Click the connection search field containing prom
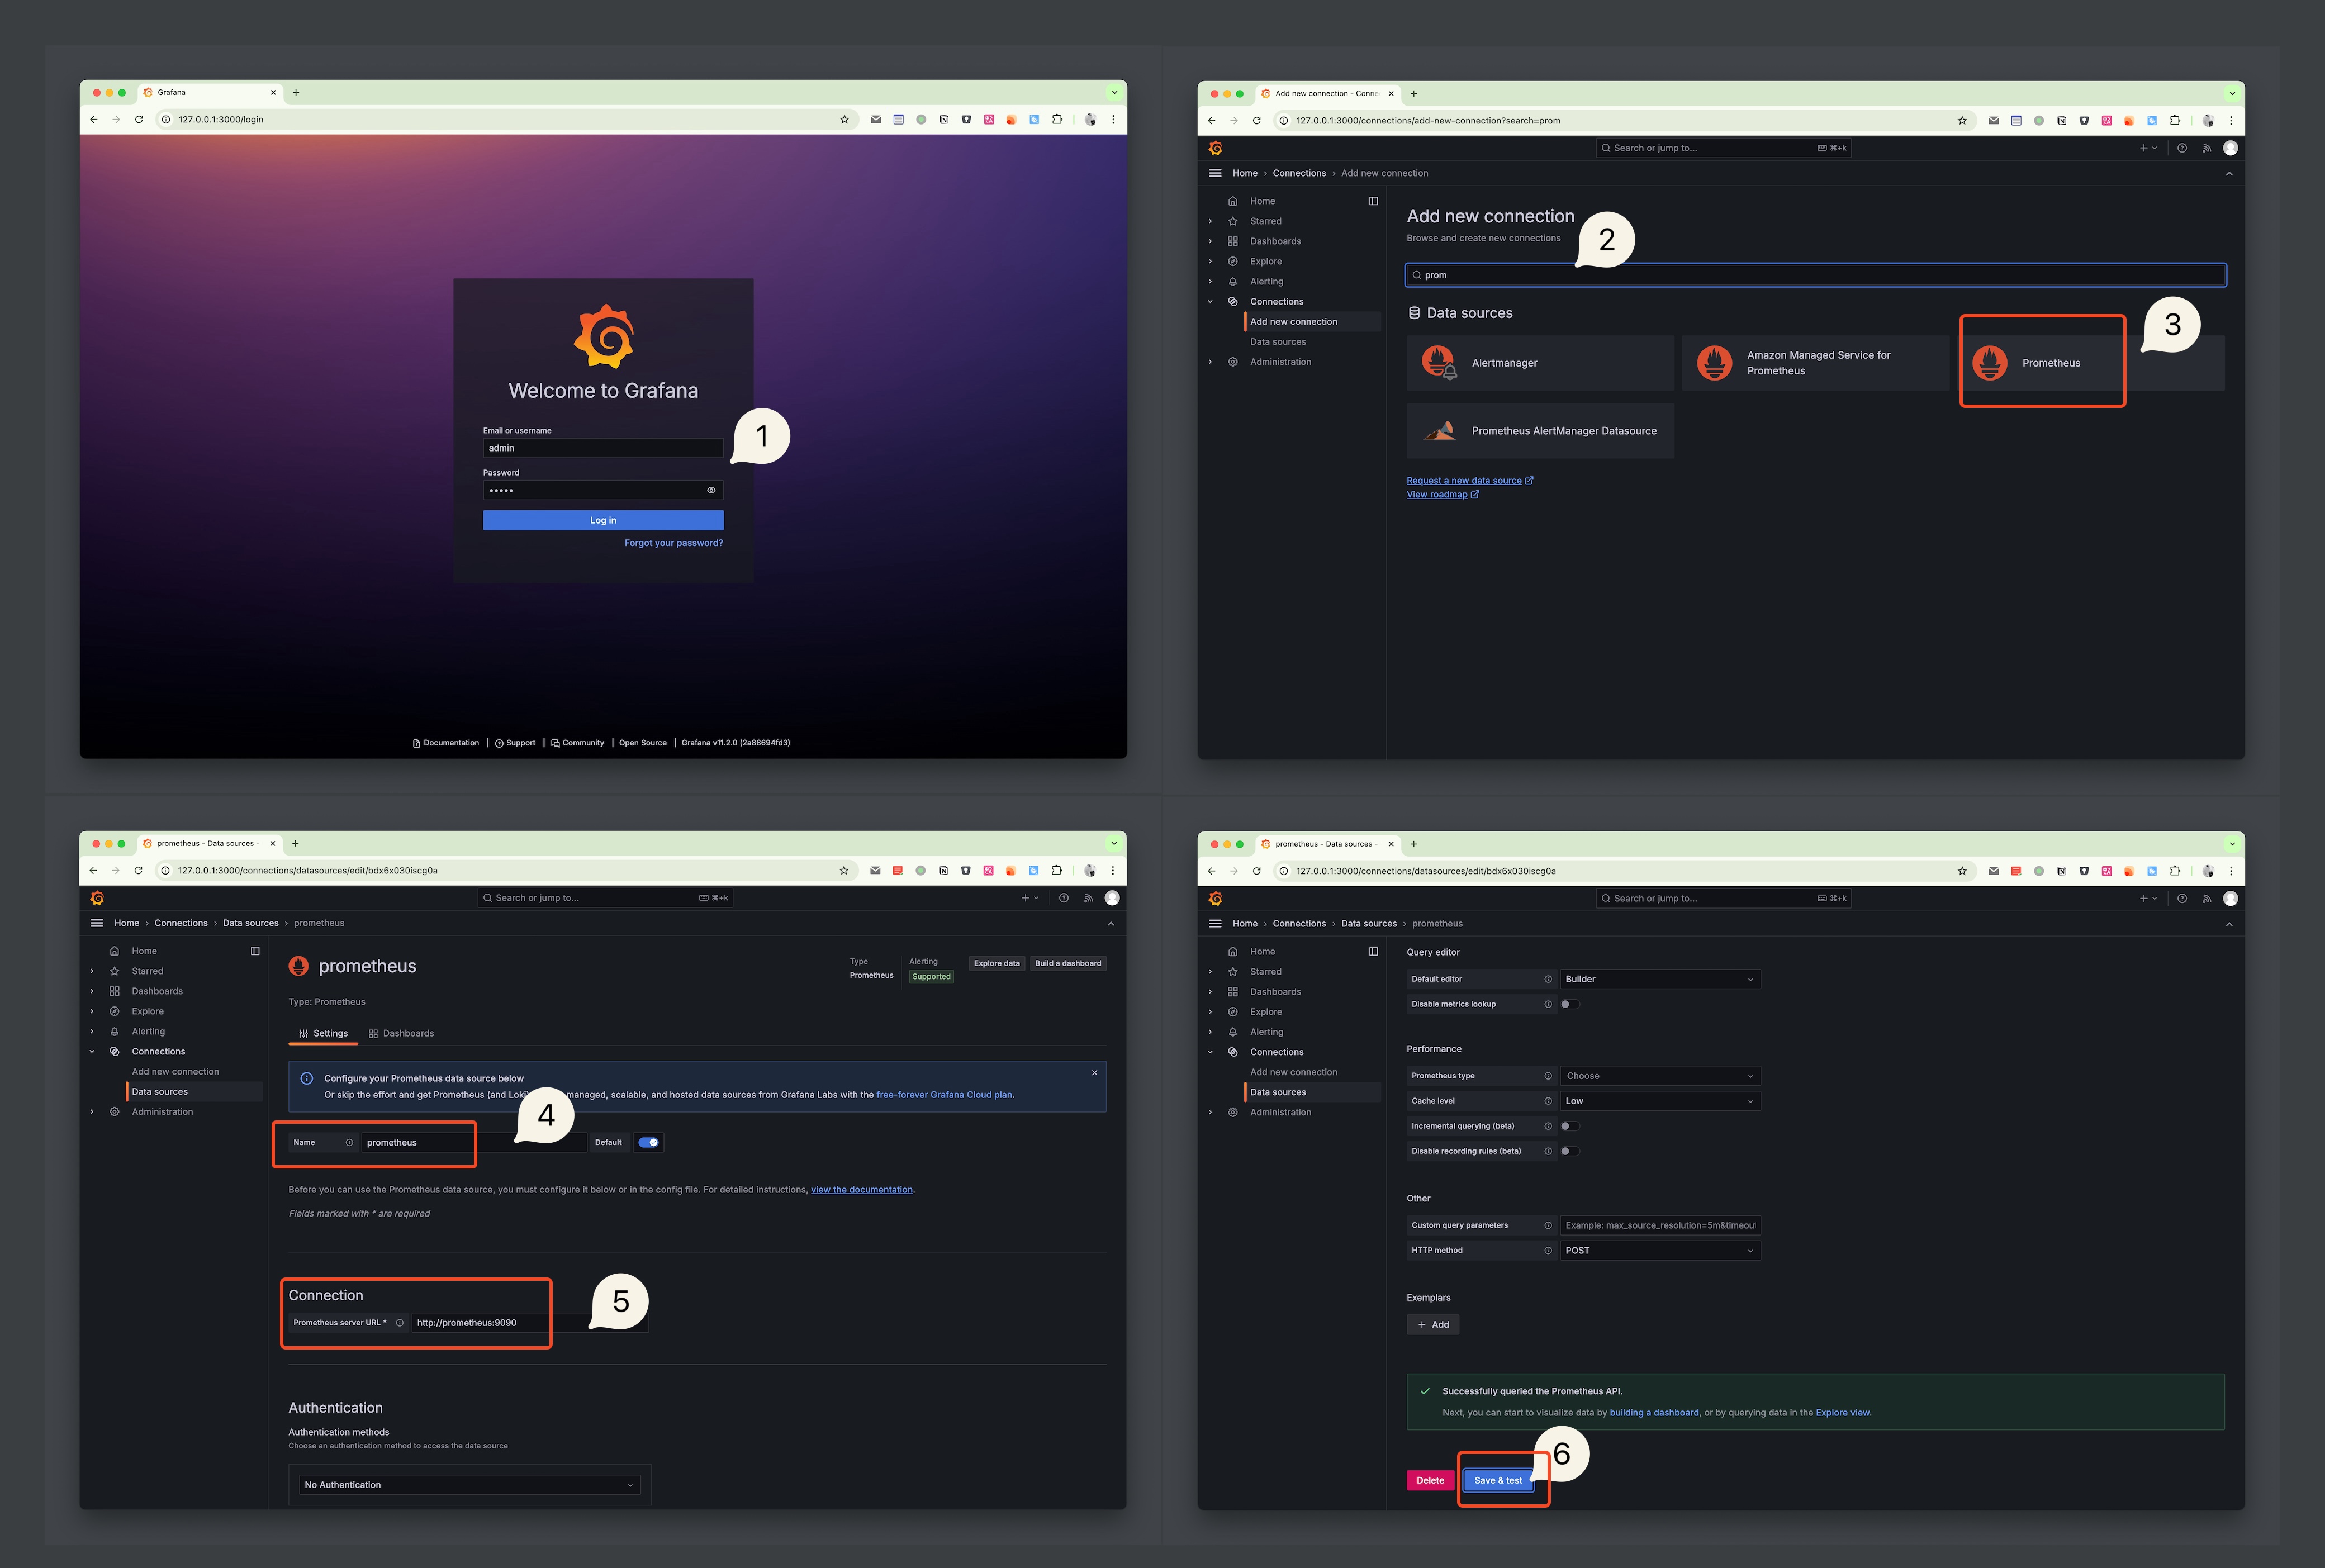This screenshot has height=1568, width=2325. click(x=1815, y=275)
